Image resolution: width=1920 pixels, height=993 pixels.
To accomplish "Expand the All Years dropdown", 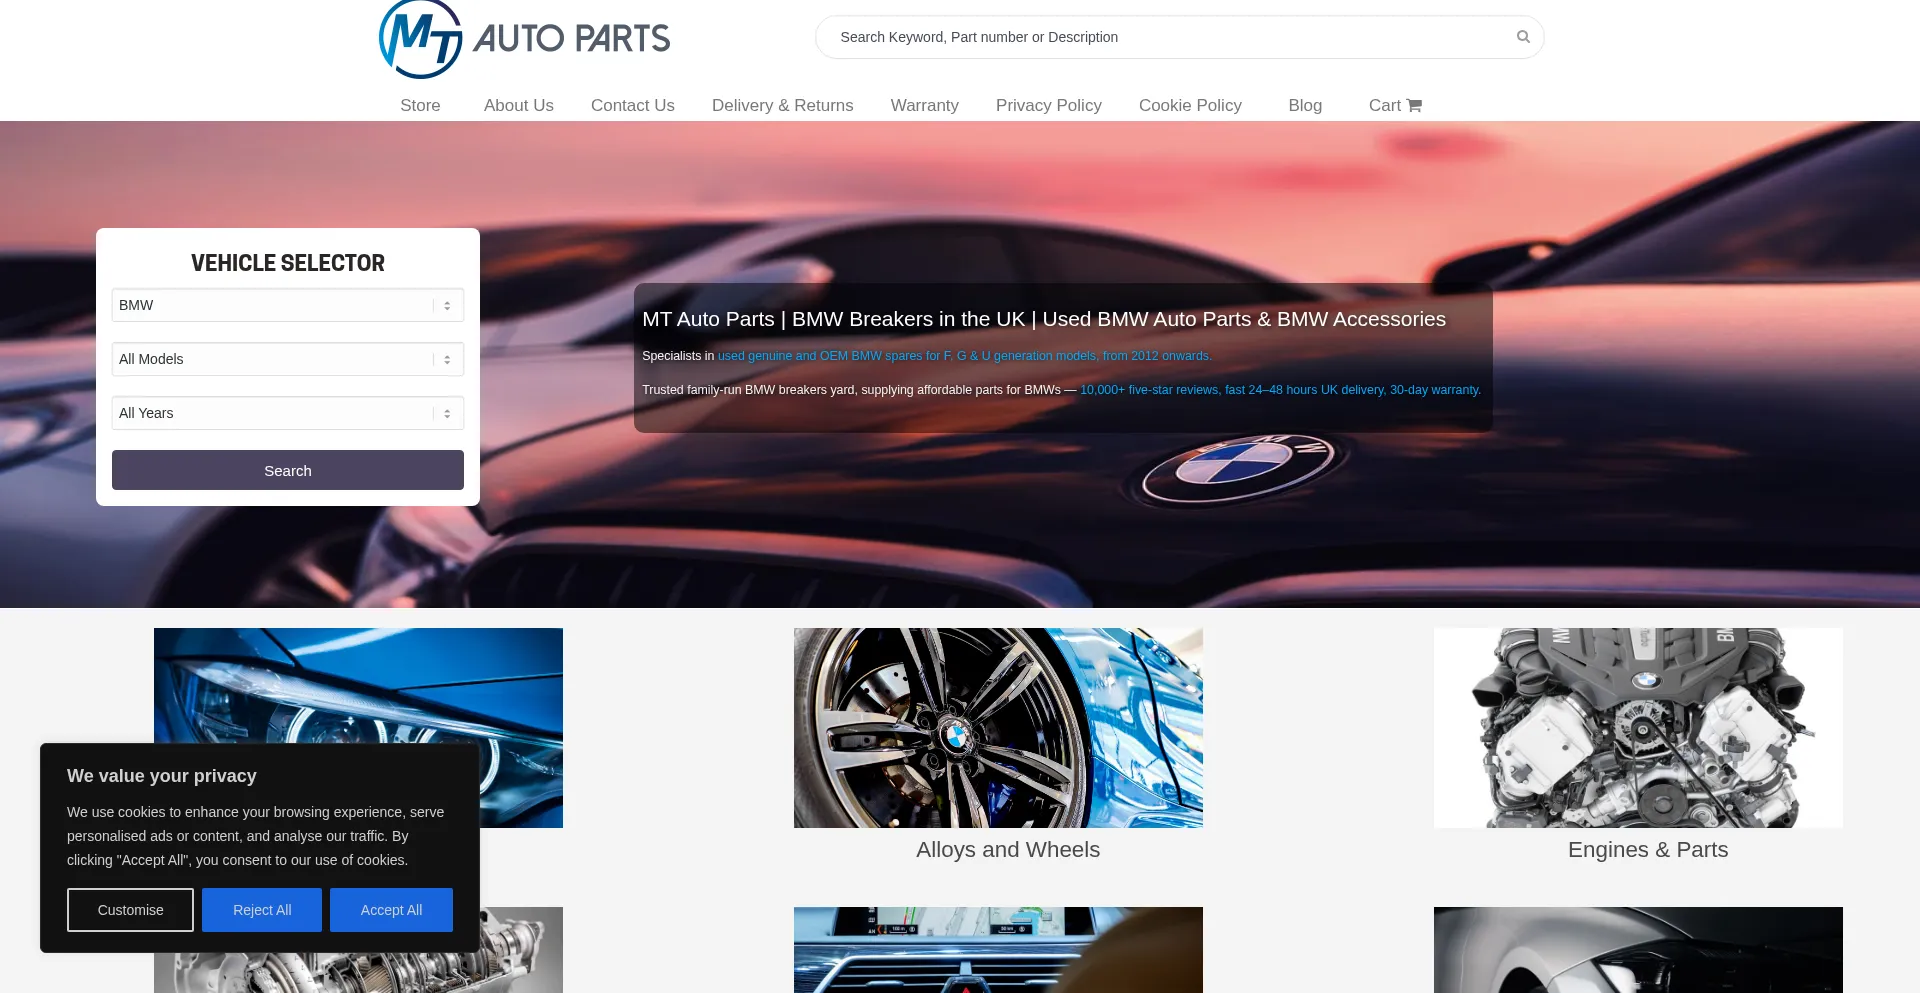I will tap(288, 413).
